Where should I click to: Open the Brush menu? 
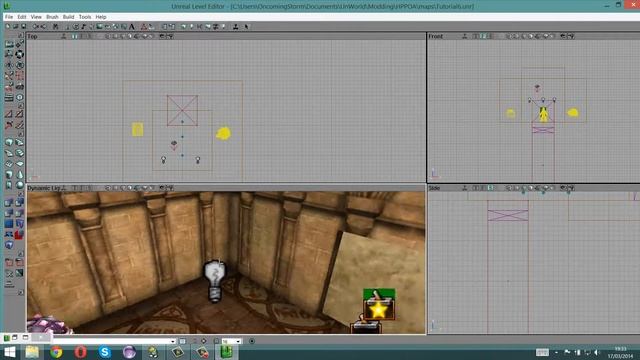52,17
